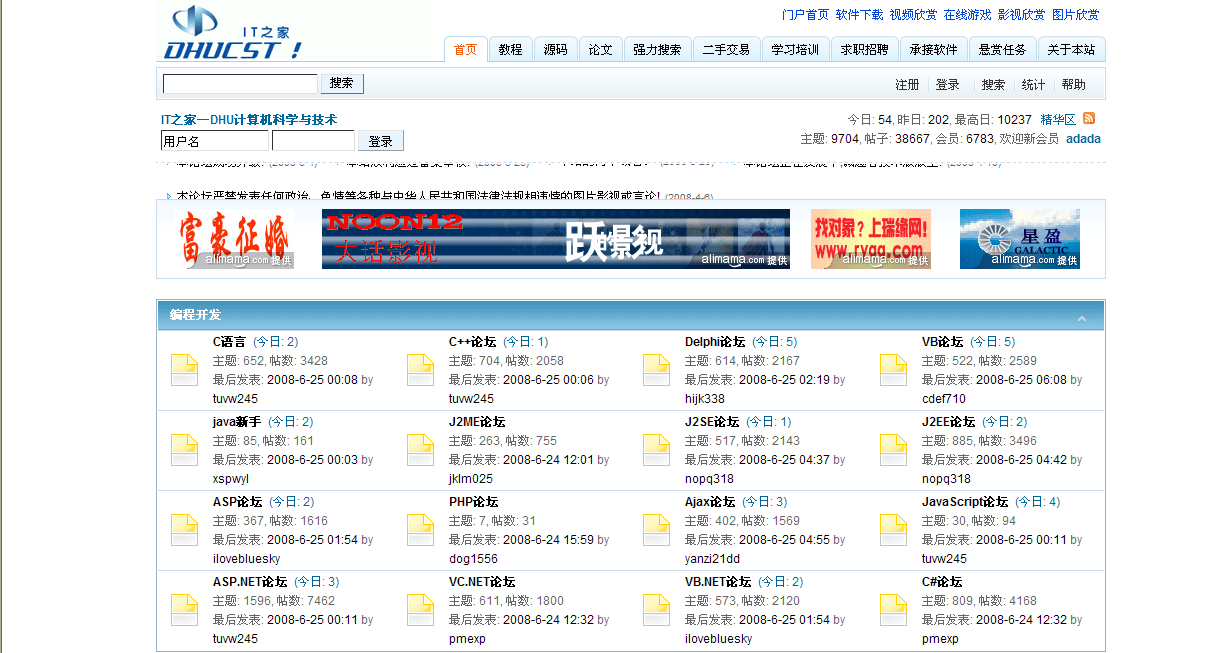Image resolution: width=1230 pixels, height=653 pixels.
Task: Click the ASP.NET论坛 board icon
Action: point(184,608)
